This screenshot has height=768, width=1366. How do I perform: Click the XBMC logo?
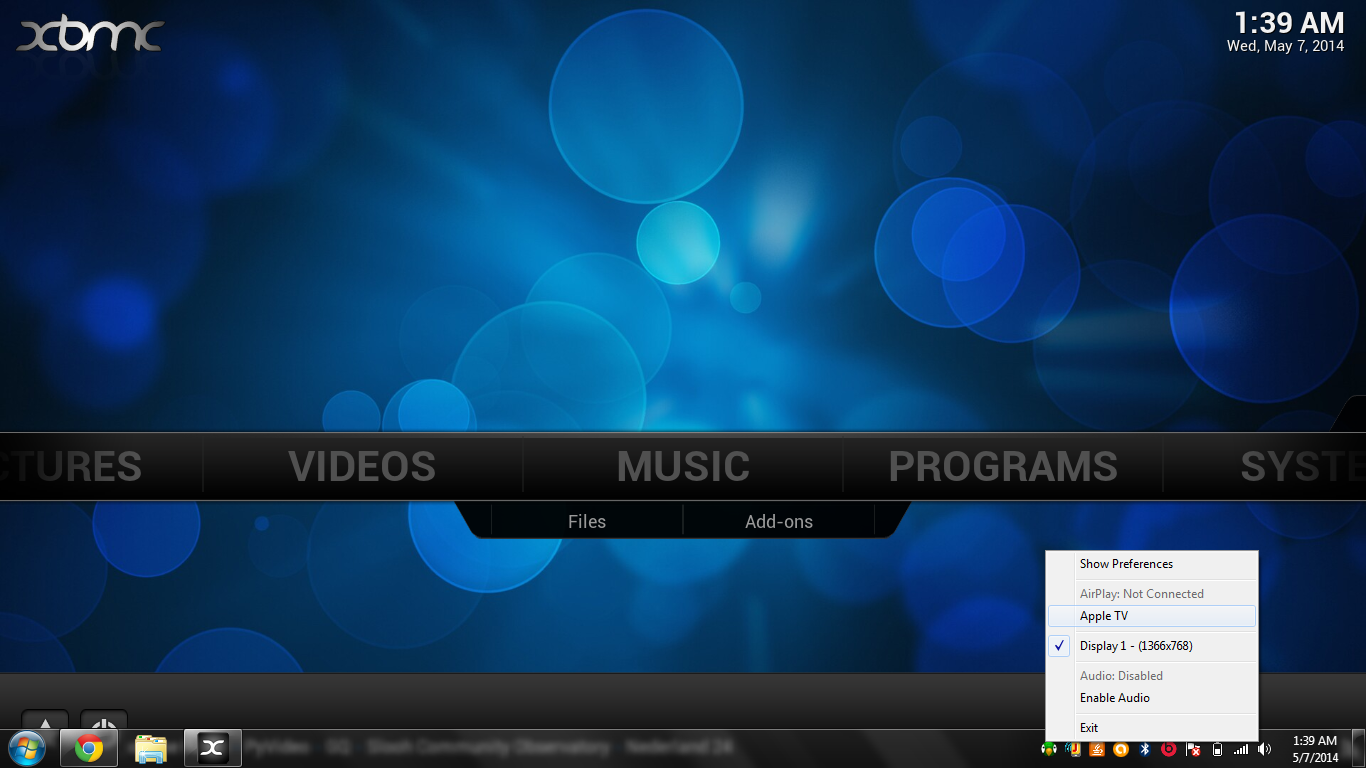click(90, 36)
